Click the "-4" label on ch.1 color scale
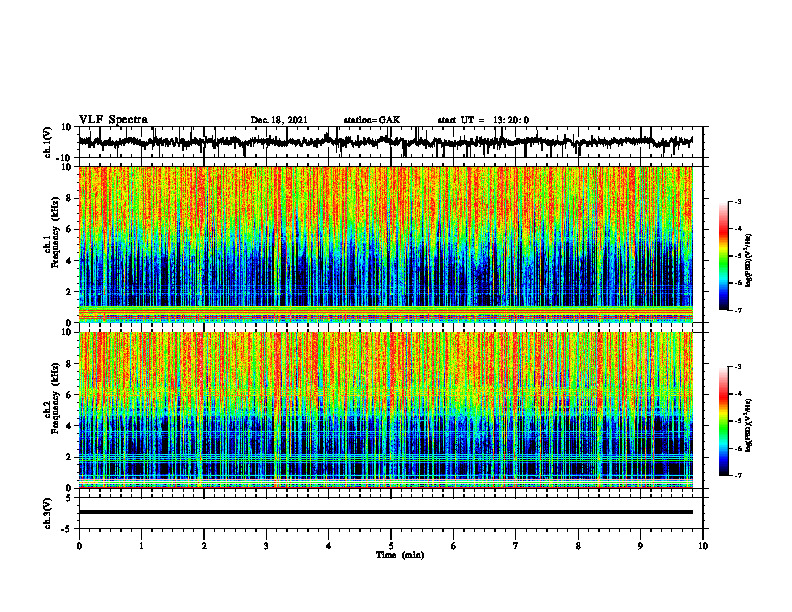The height and width of the screenshot is (612, 792). [738, 229]
